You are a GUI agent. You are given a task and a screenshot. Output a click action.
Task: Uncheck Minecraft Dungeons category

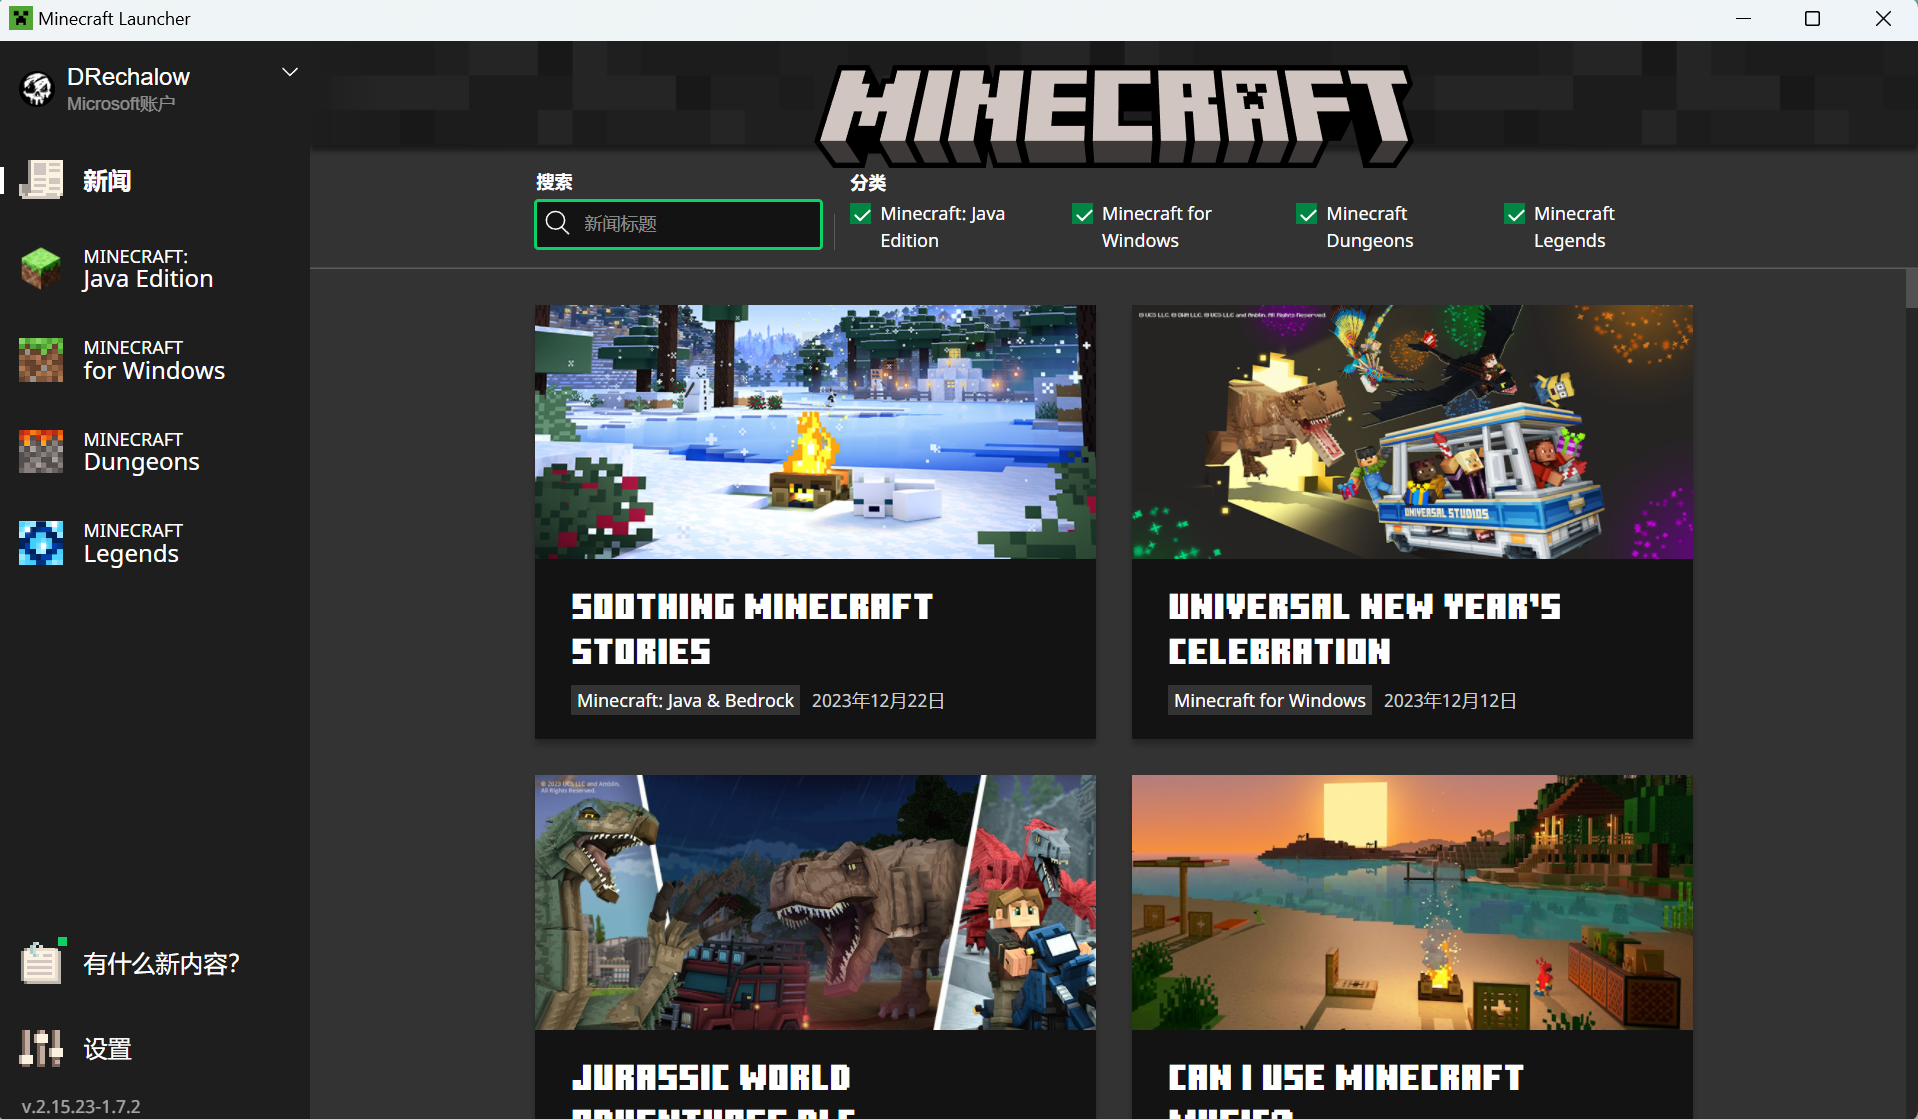point(1307,214)
